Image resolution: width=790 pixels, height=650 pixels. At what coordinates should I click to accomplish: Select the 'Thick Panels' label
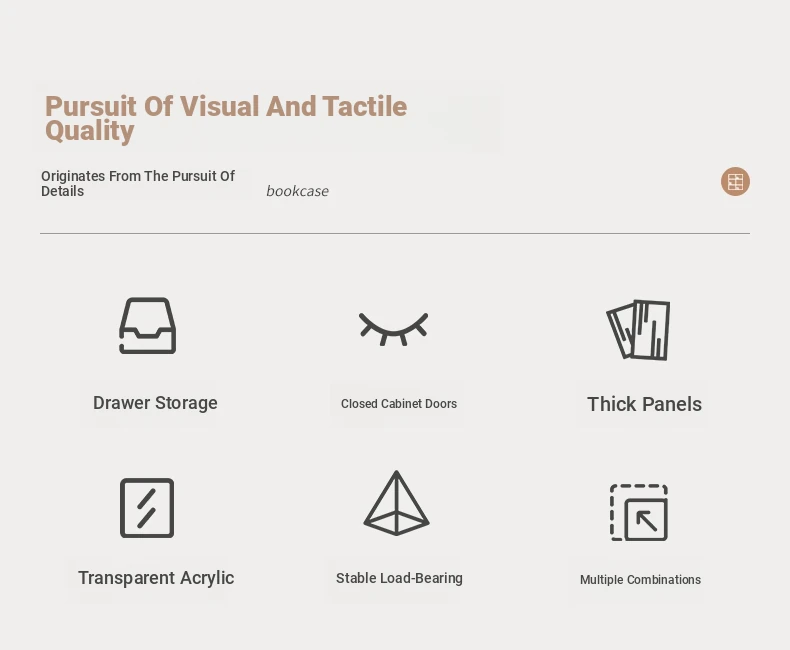(644, 404)
